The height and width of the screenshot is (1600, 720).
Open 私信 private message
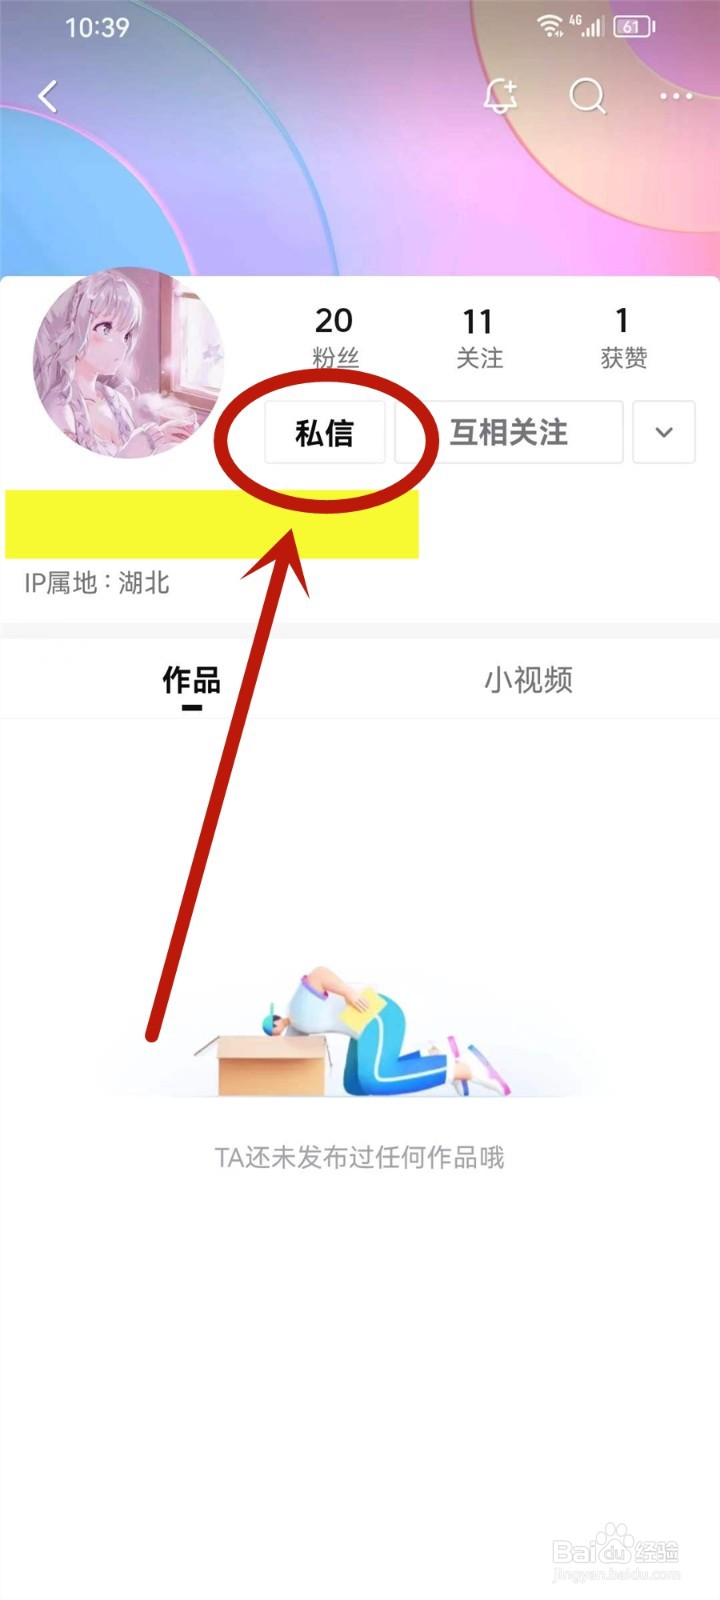coord(325,432)
